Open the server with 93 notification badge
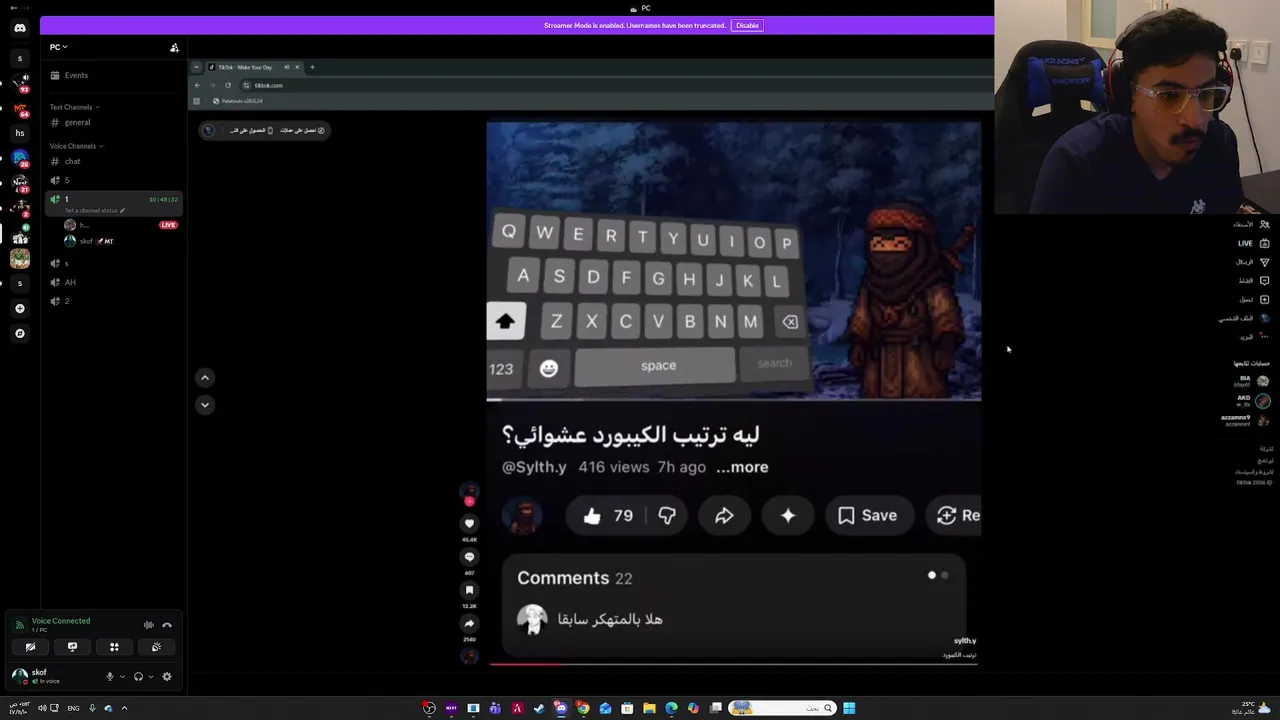Image resolution: width=1280 pixels, height=720 pixels. [20, 83]
